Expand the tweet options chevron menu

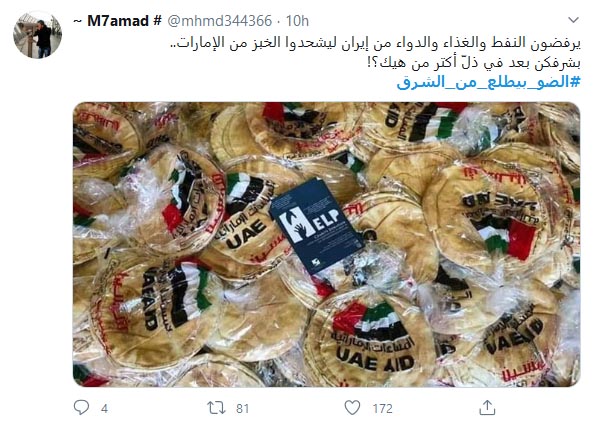pyautogui.click(x=573, y=20)
